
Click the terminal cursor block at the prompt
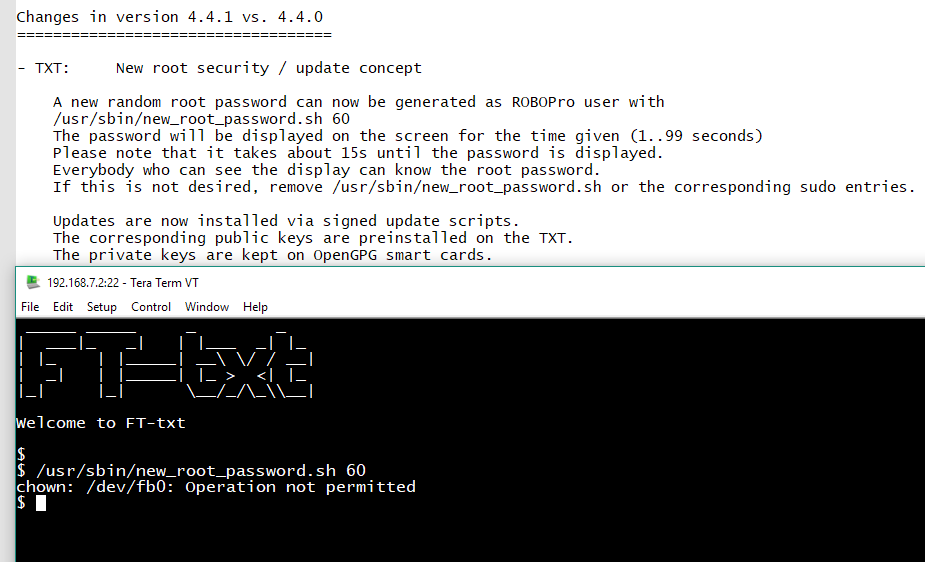pyautogui.click(x=41, y=503)
